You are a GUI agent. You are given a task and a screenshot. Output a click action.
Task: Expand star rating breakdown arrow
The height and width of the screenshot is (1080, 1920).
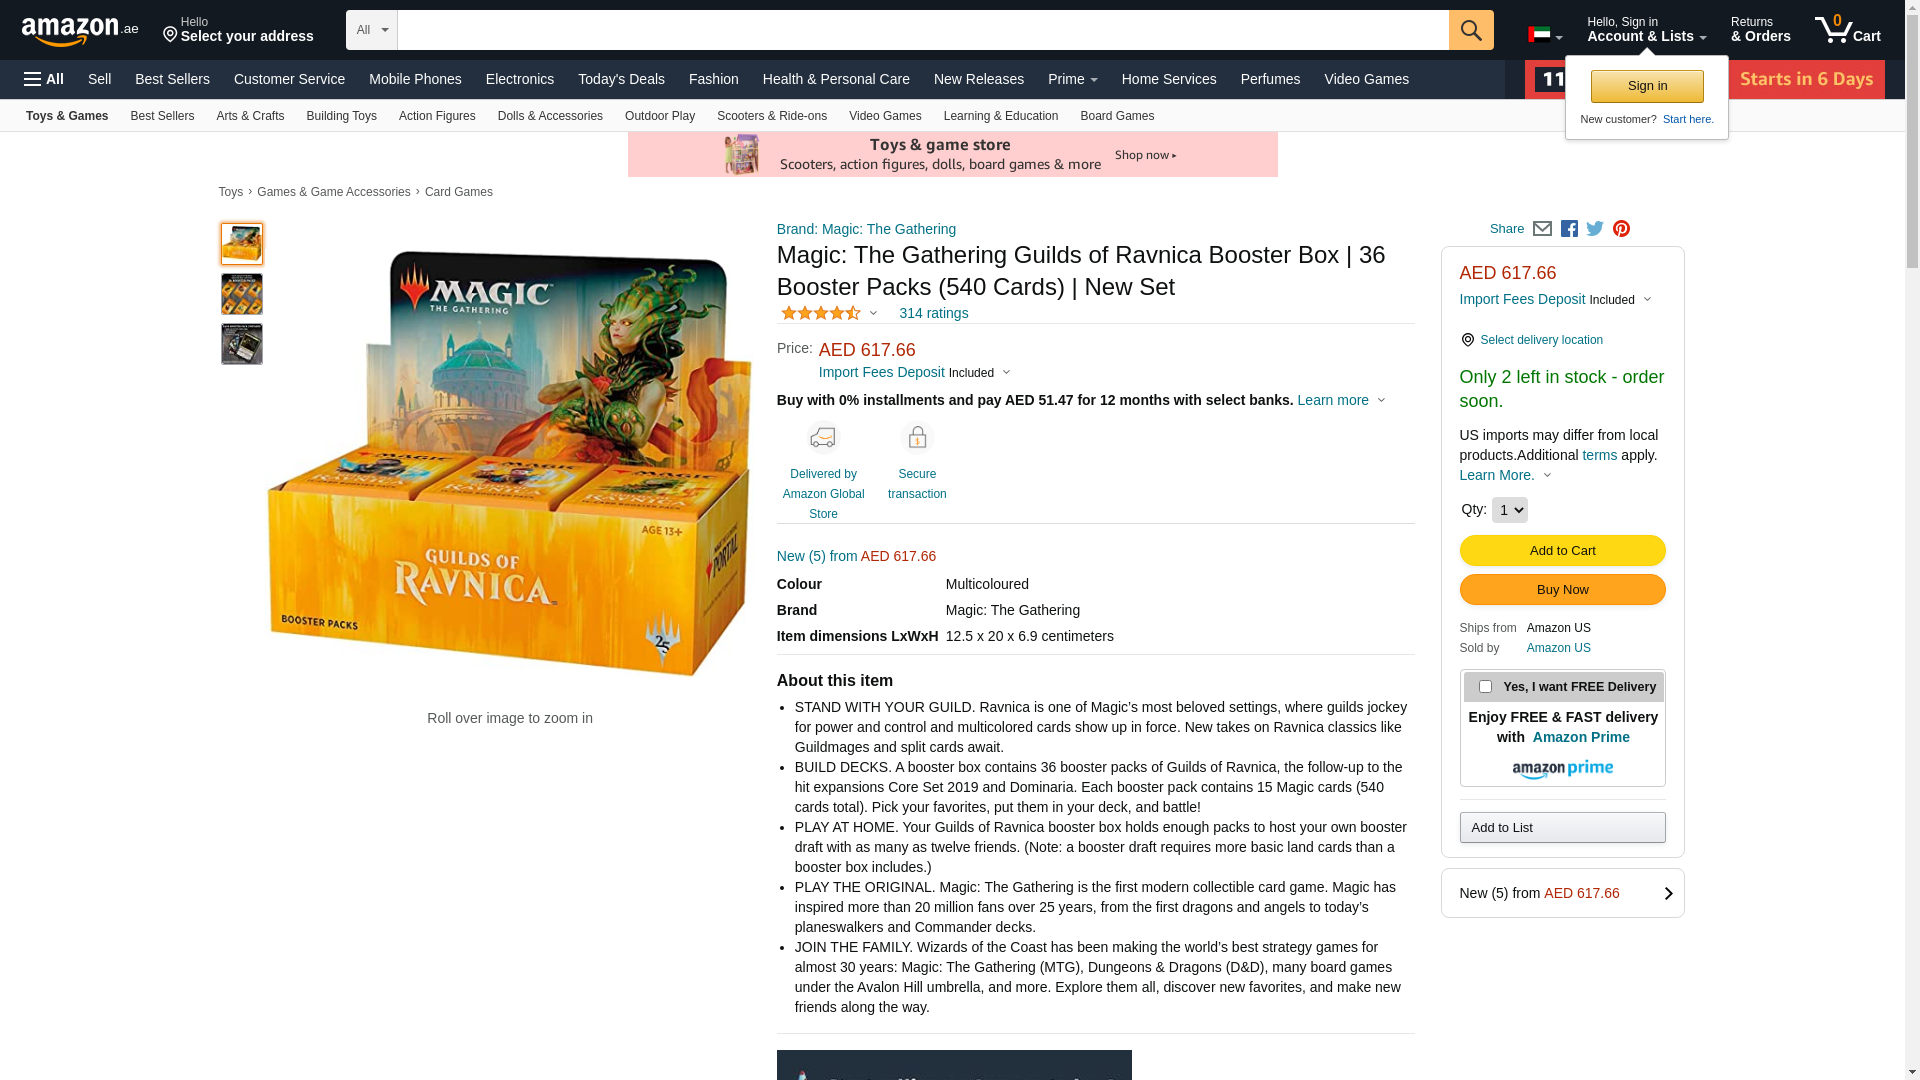pyautogui.click(x=873, y=314)
